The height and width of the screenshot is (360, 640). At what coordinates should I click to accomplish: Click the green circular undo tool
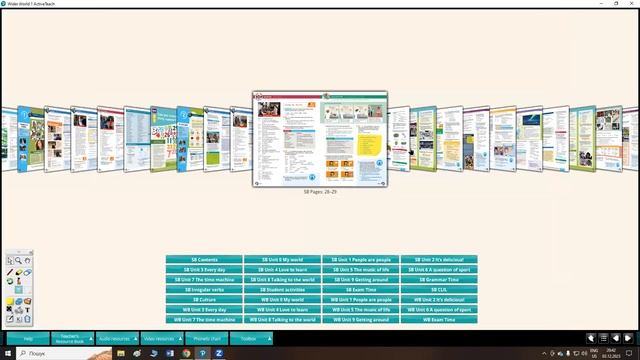(x=10, y=281)
